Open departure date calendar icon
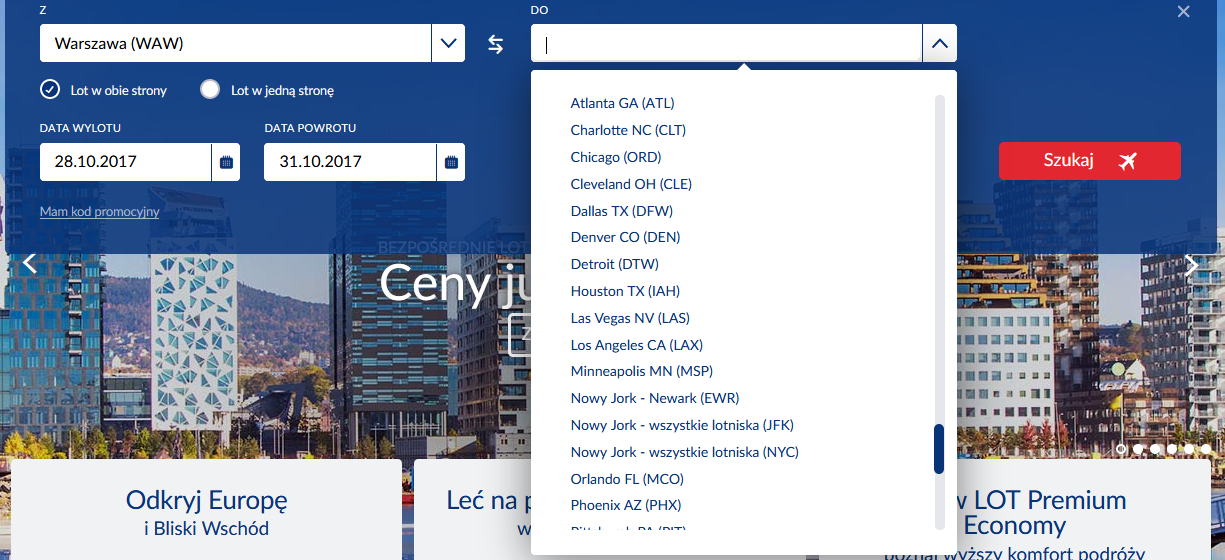The image size is (1225, 560). point(226,162)
